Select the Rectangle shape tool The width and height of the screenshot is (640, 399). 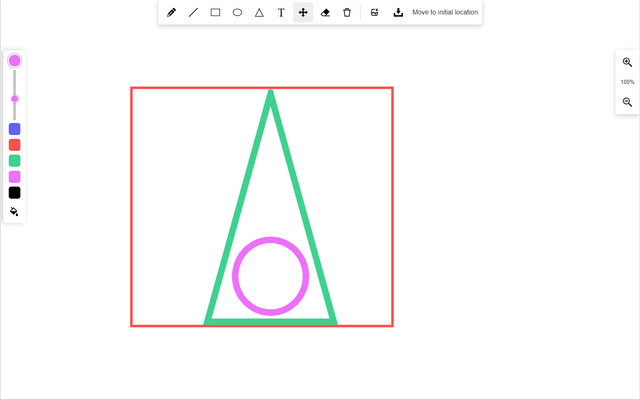coord(216,13)
